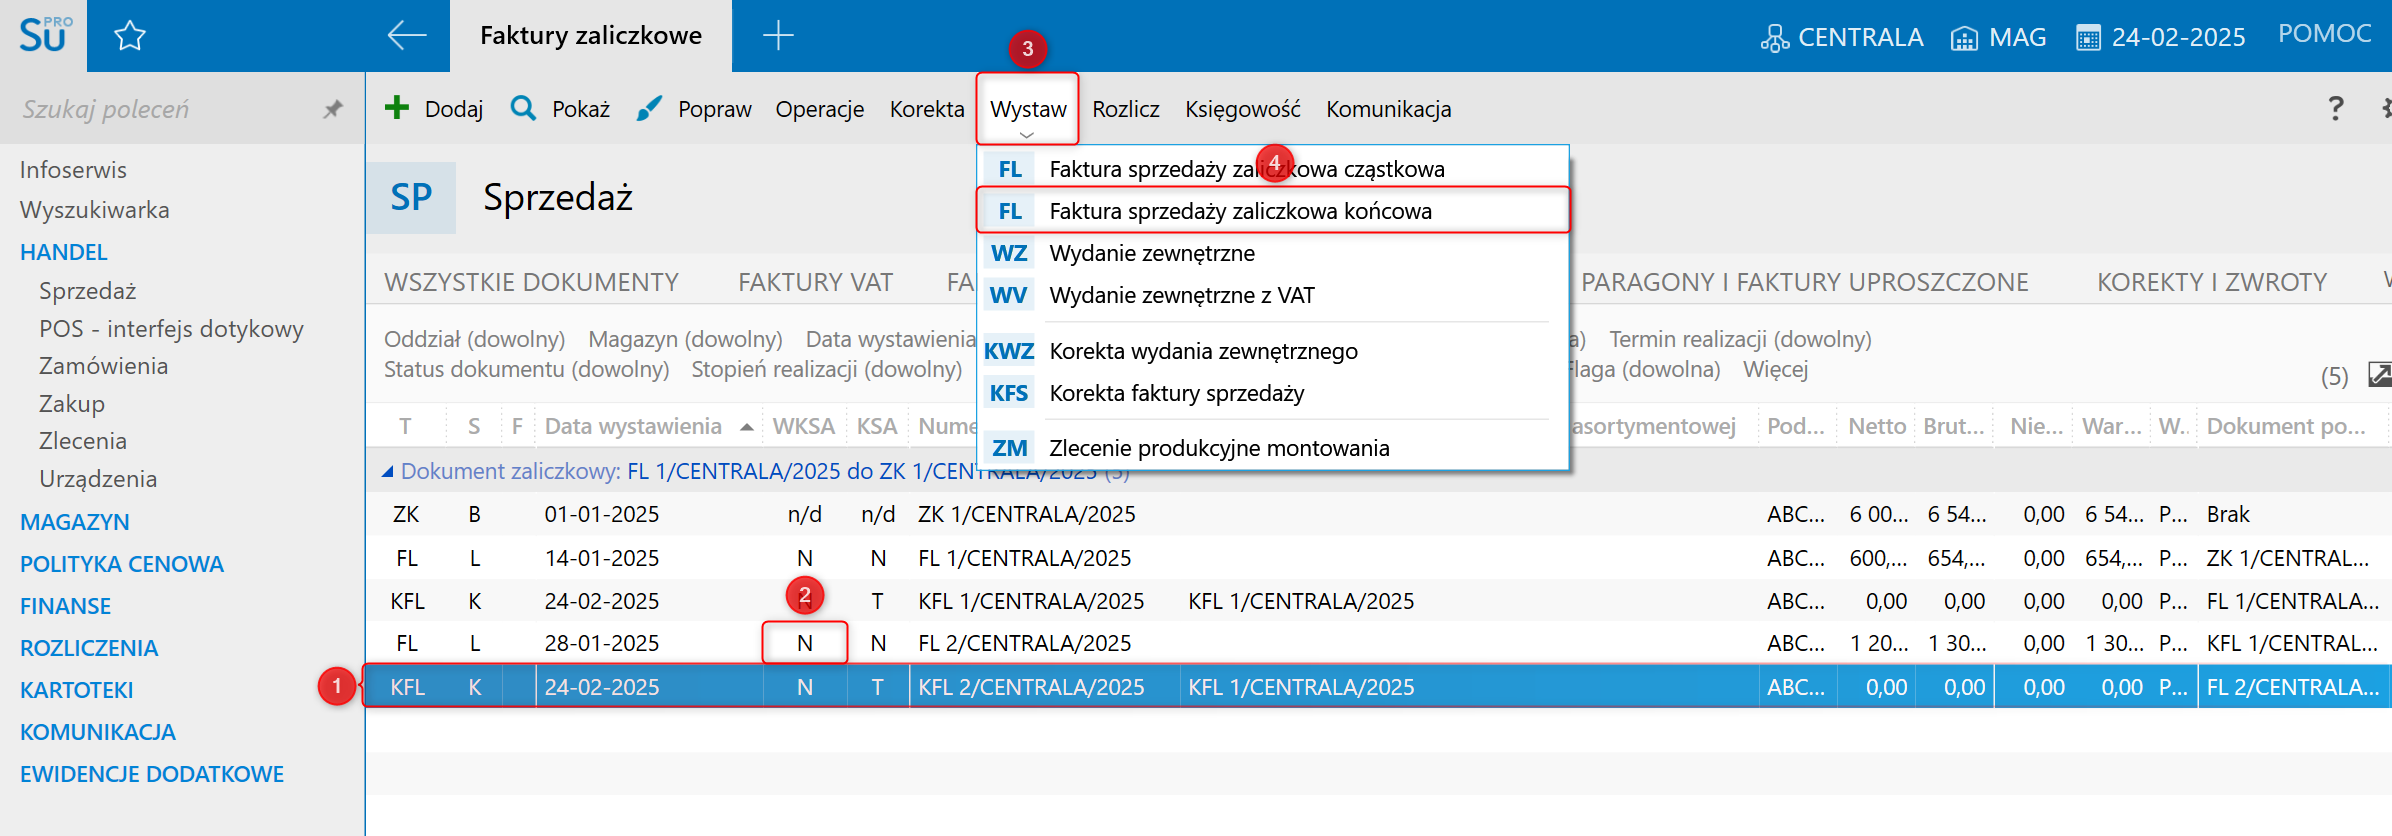Open Stopień realizacji (dowolny) filter
Viewport: 2392px width, 836px height.
click(827, 369)
